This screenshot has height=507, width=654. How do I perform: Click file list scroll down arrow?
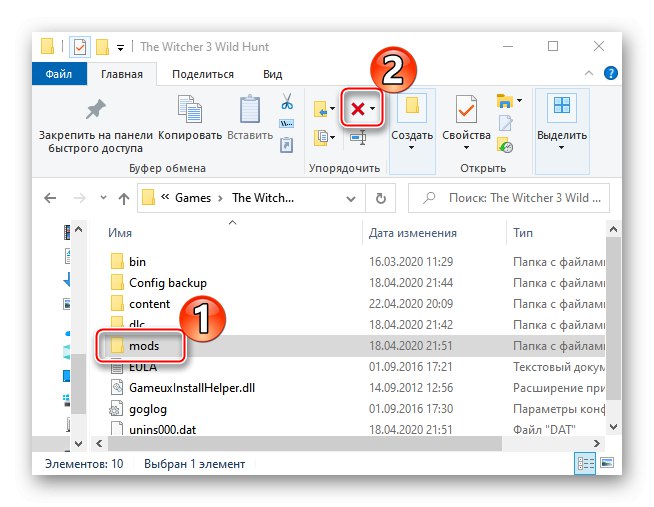click(613, 427)
